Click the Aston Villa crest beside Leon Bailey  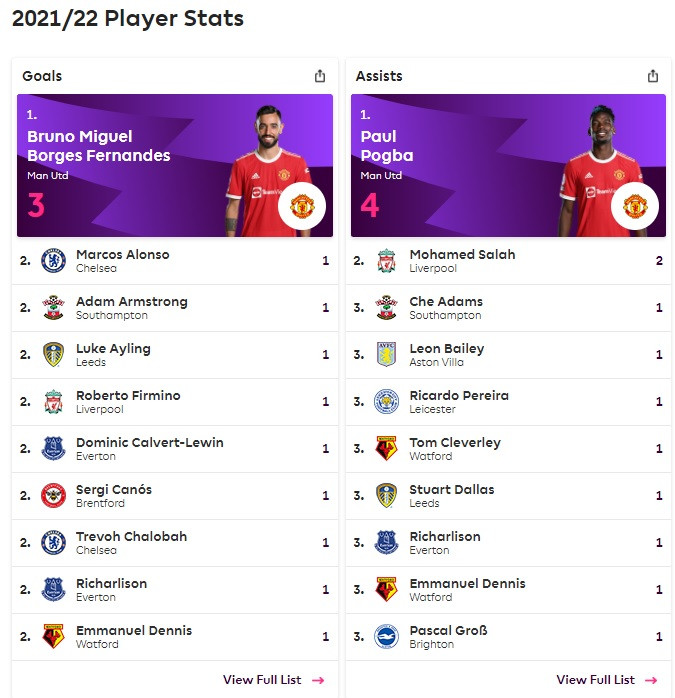coord(386,354)
